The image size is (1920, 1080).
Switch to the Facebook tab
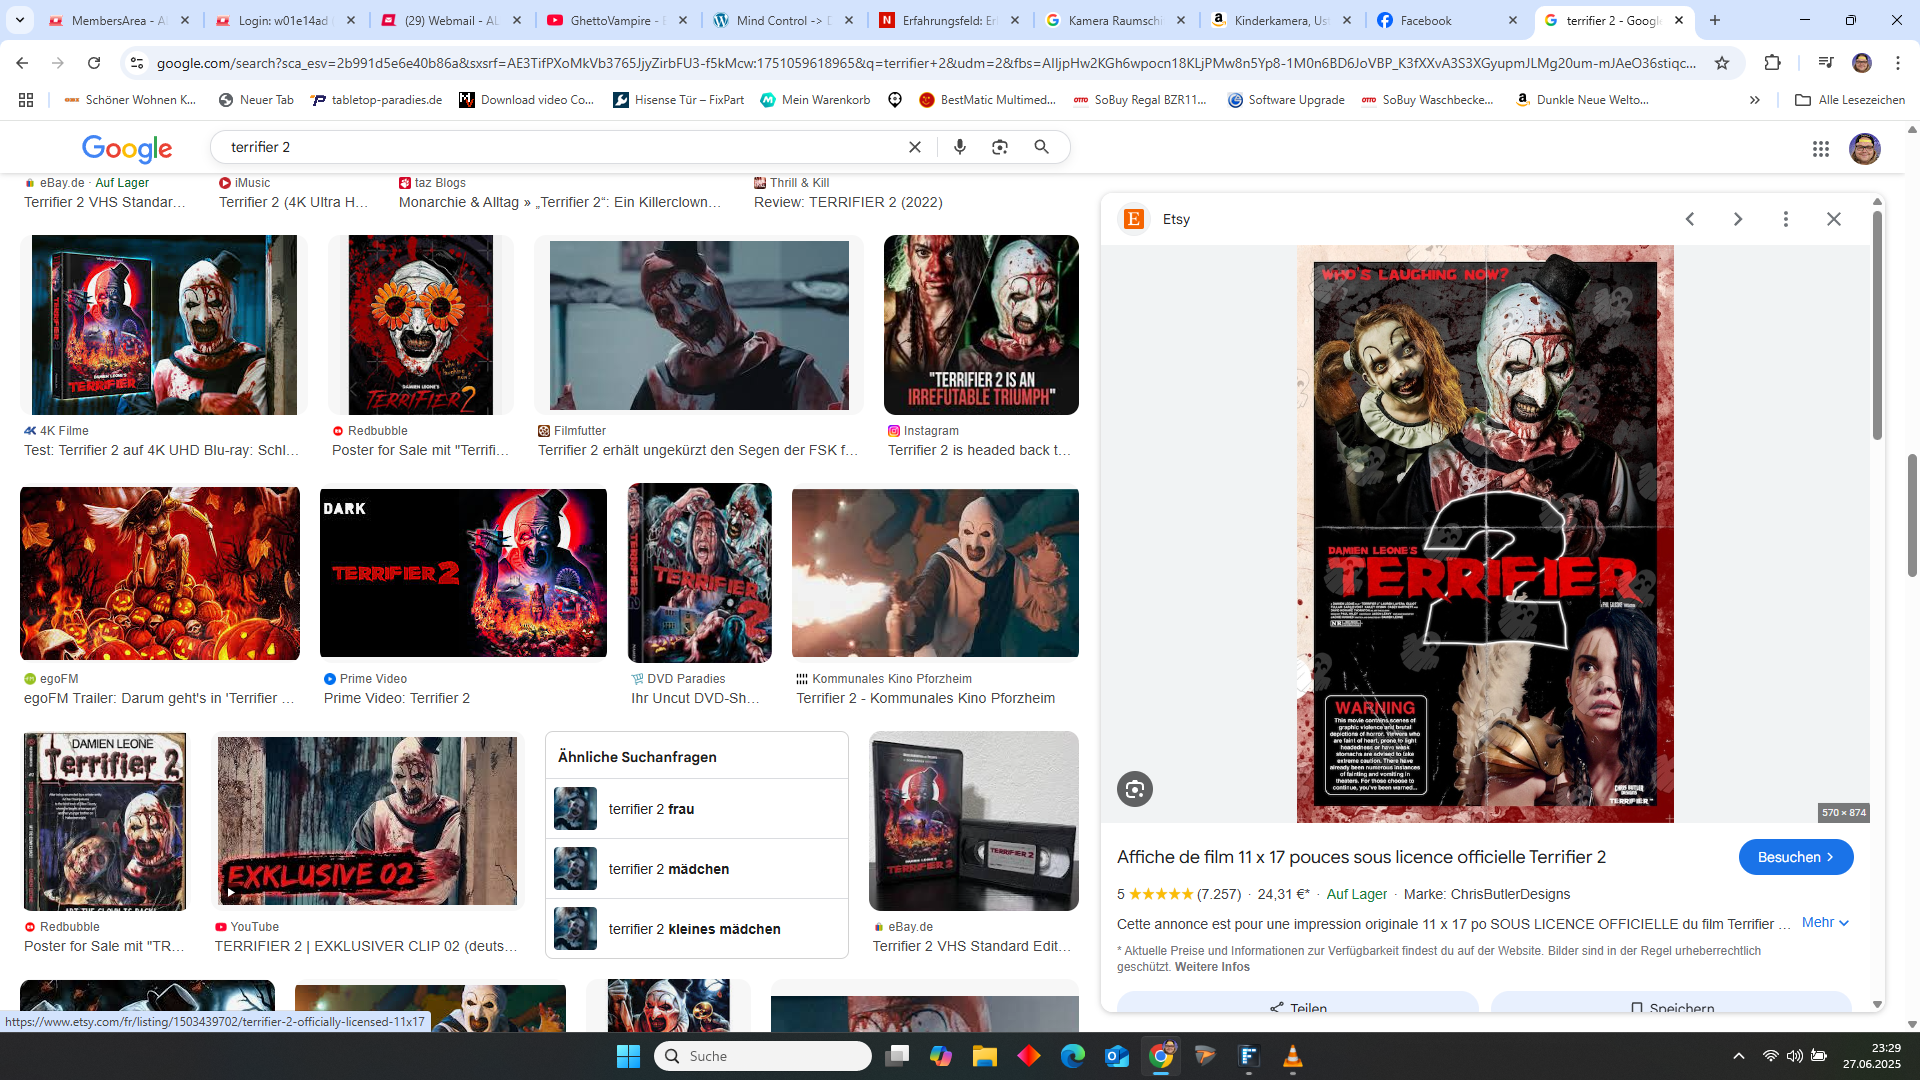[1447, 20]
